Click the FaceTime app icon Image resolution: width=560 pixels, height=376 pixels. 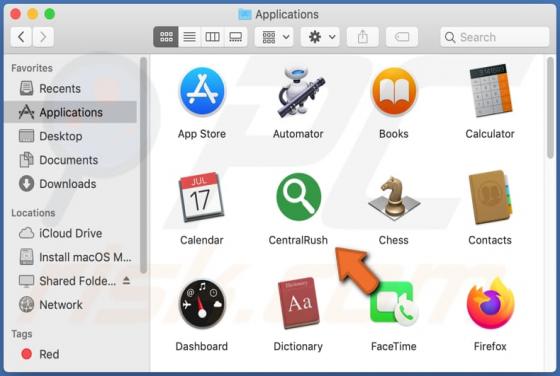click(x=394, y=304)
